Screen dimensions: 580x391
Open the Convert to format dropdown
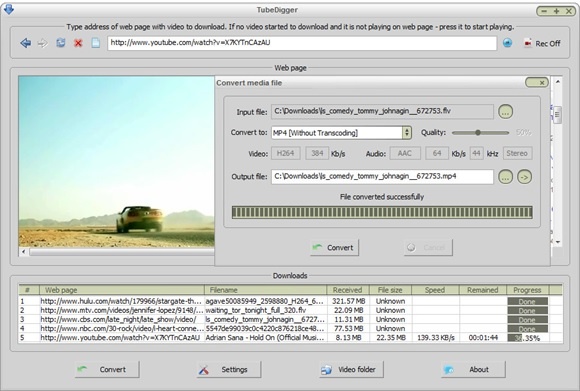407,132
